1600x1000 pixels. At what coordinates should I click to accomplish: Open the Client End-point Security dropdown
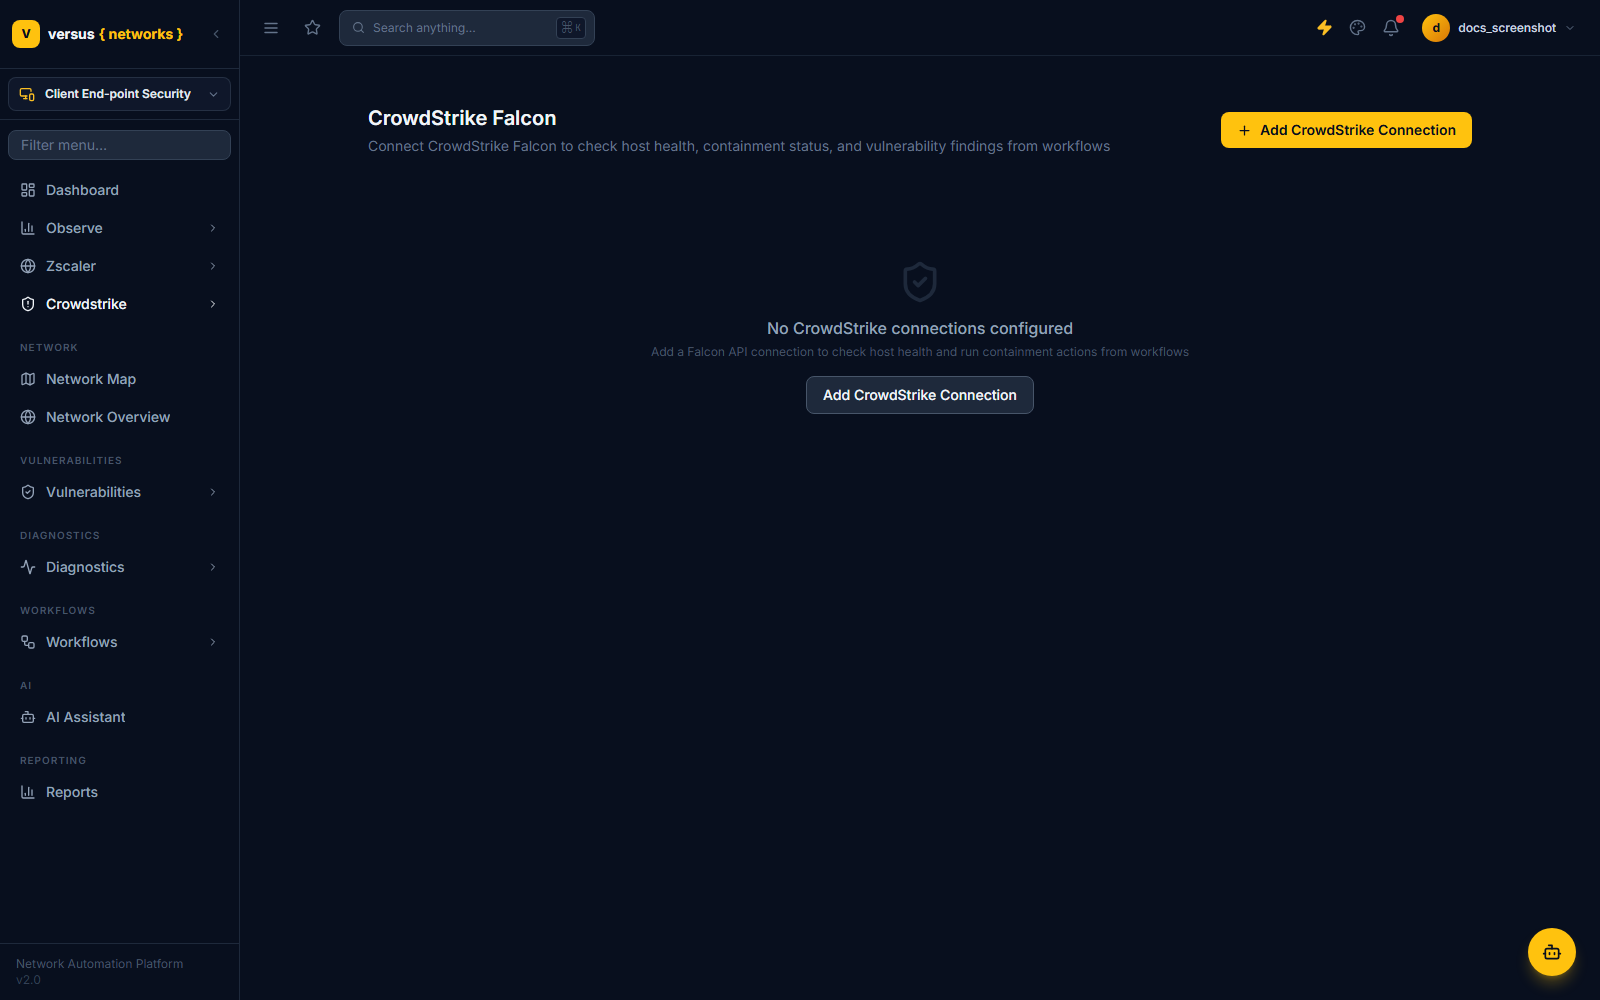point(119,94)
